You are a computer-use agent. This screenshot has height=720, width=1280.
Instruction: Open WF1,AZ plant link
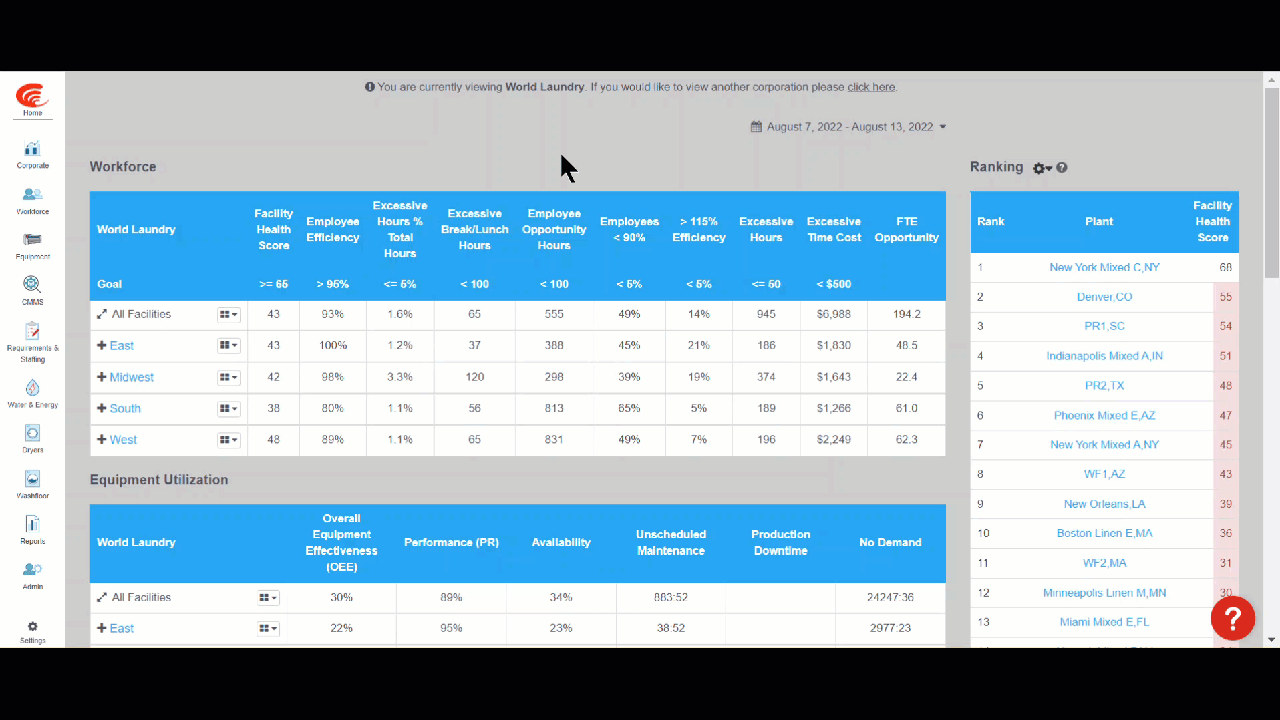[1104, 475]
